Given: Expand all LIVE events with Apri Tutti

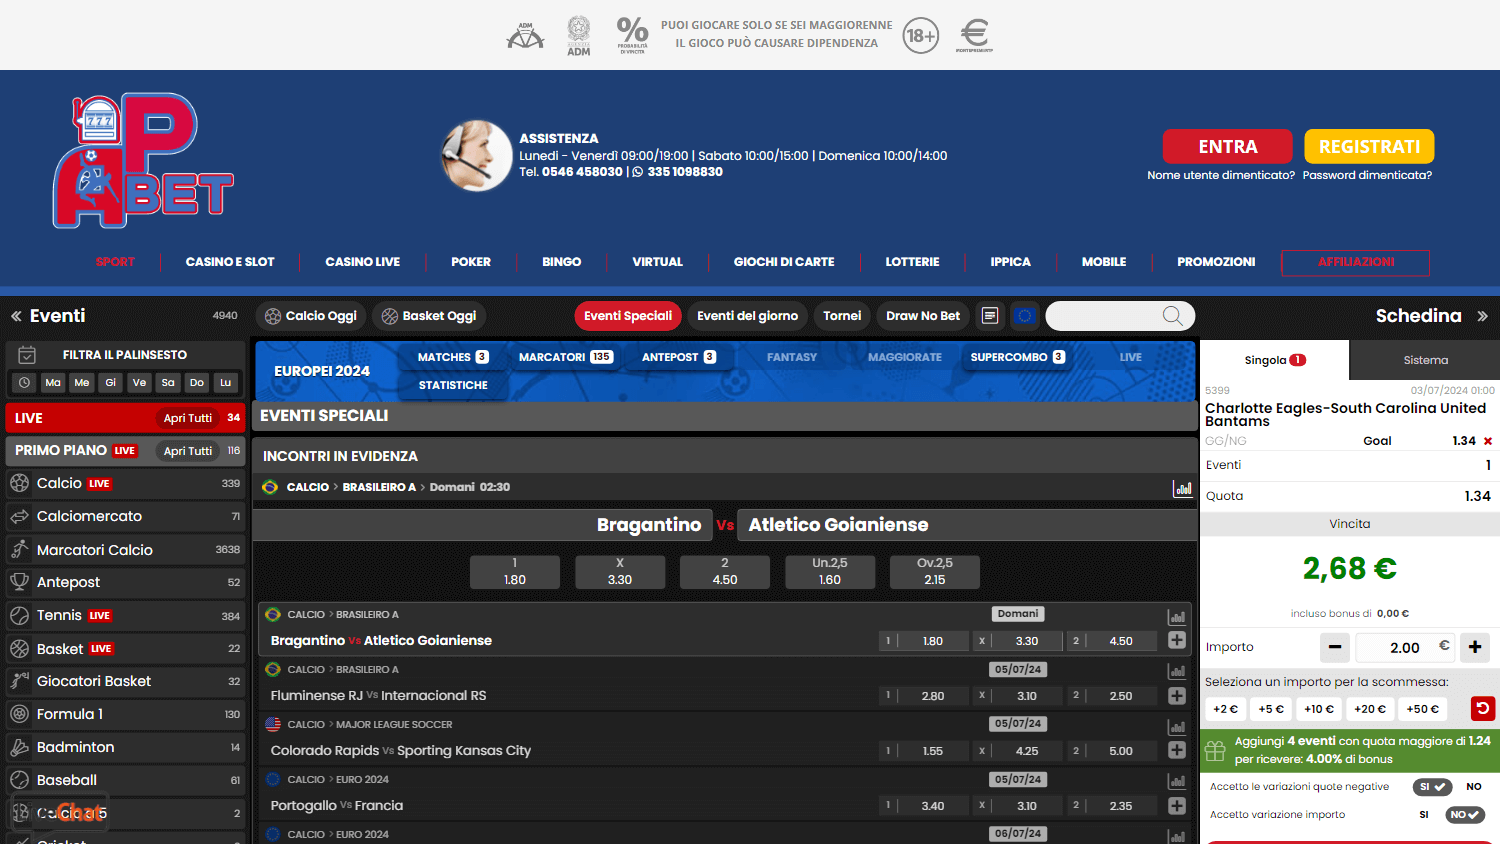Looking at the screenshot, I should (188, 418).
